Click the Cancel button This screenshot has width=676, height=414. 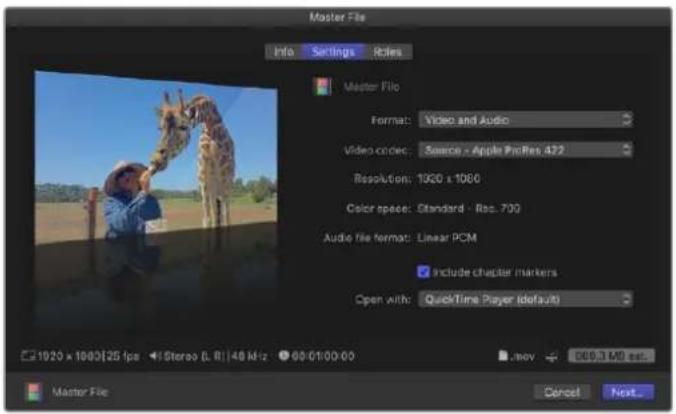562,392
